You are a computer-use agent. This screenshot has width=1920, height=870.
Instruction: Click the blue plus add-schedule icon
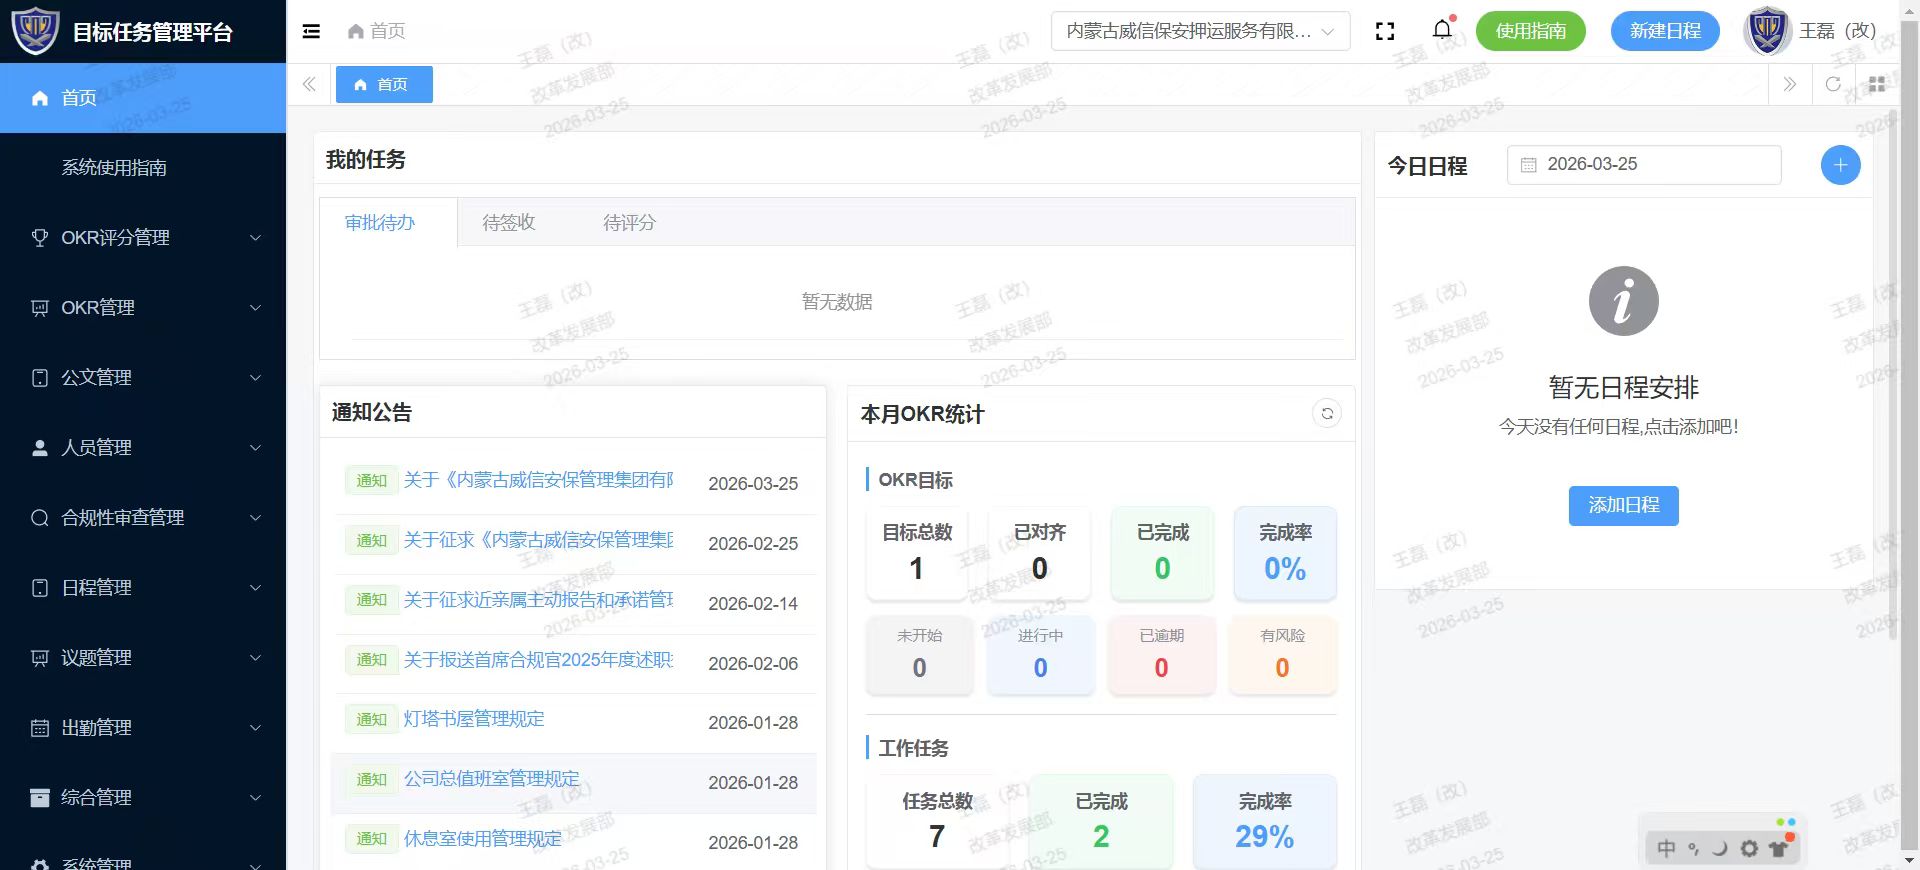click(1840, 165)
